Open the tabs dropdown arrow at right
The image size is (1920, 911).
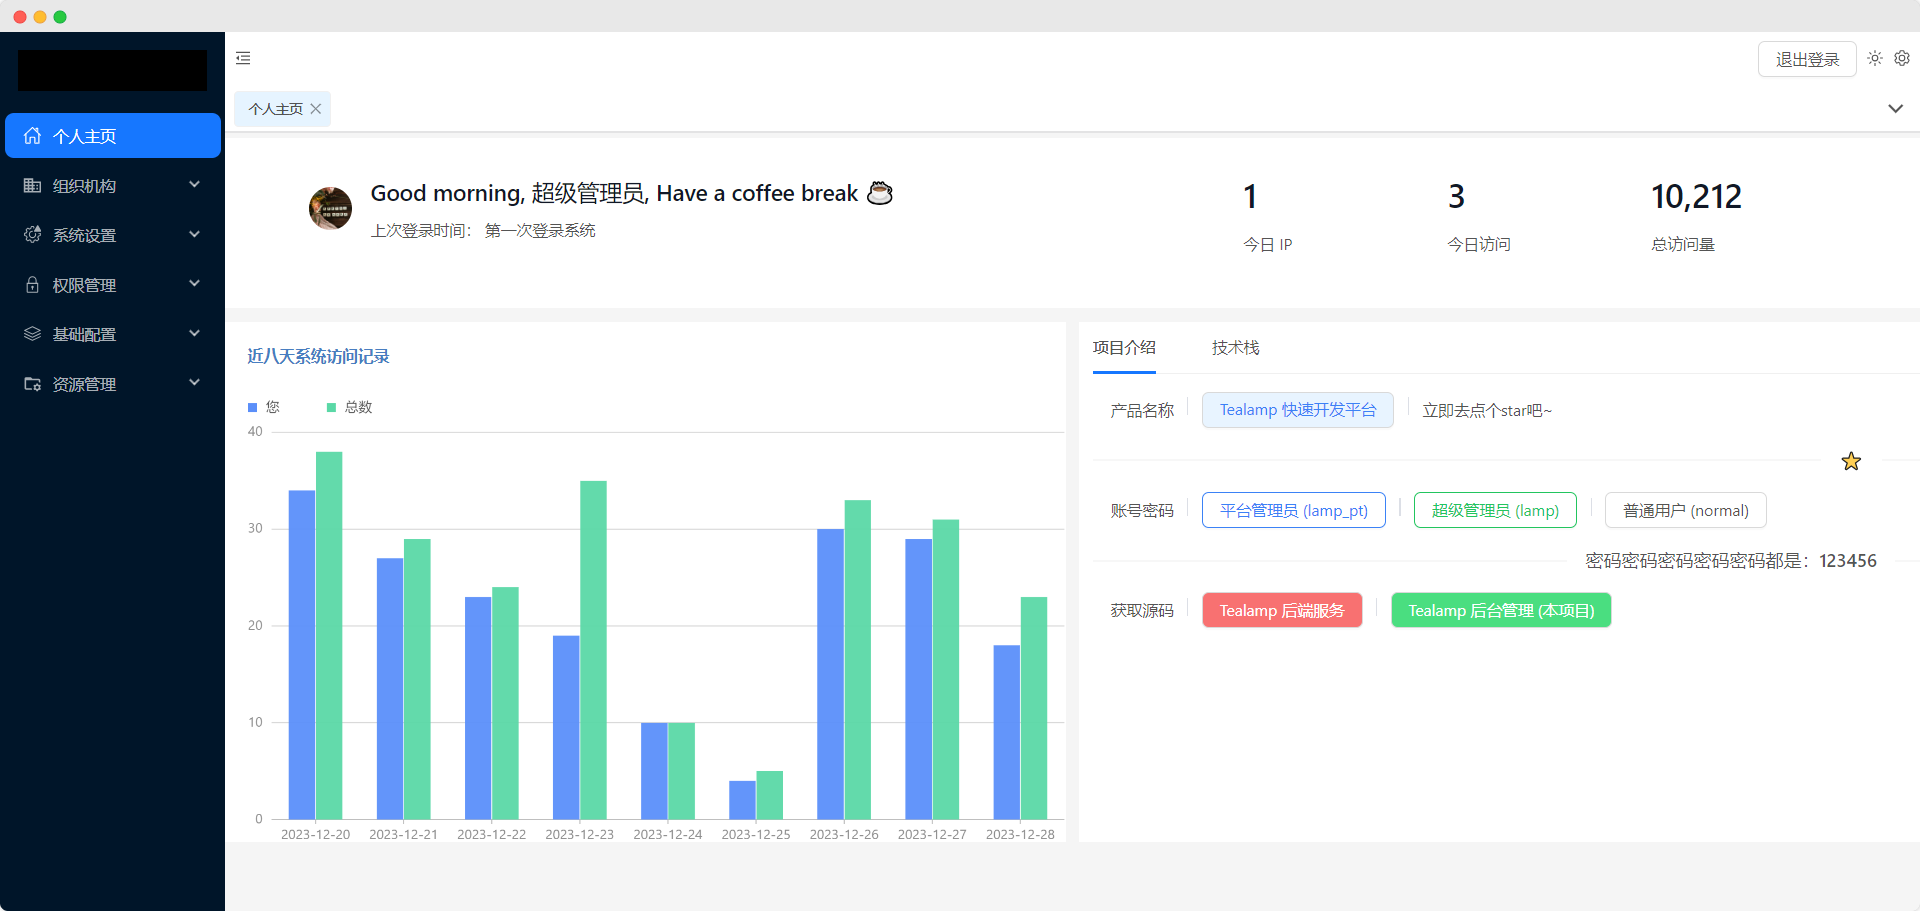(1895, 109)
